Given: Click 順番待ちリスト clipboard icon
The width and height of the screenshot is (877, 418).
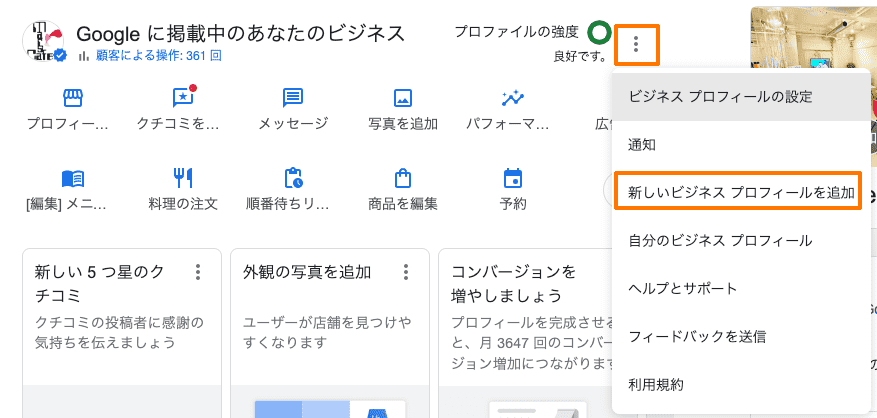Looking at the screenshot, I should (293, 178).
